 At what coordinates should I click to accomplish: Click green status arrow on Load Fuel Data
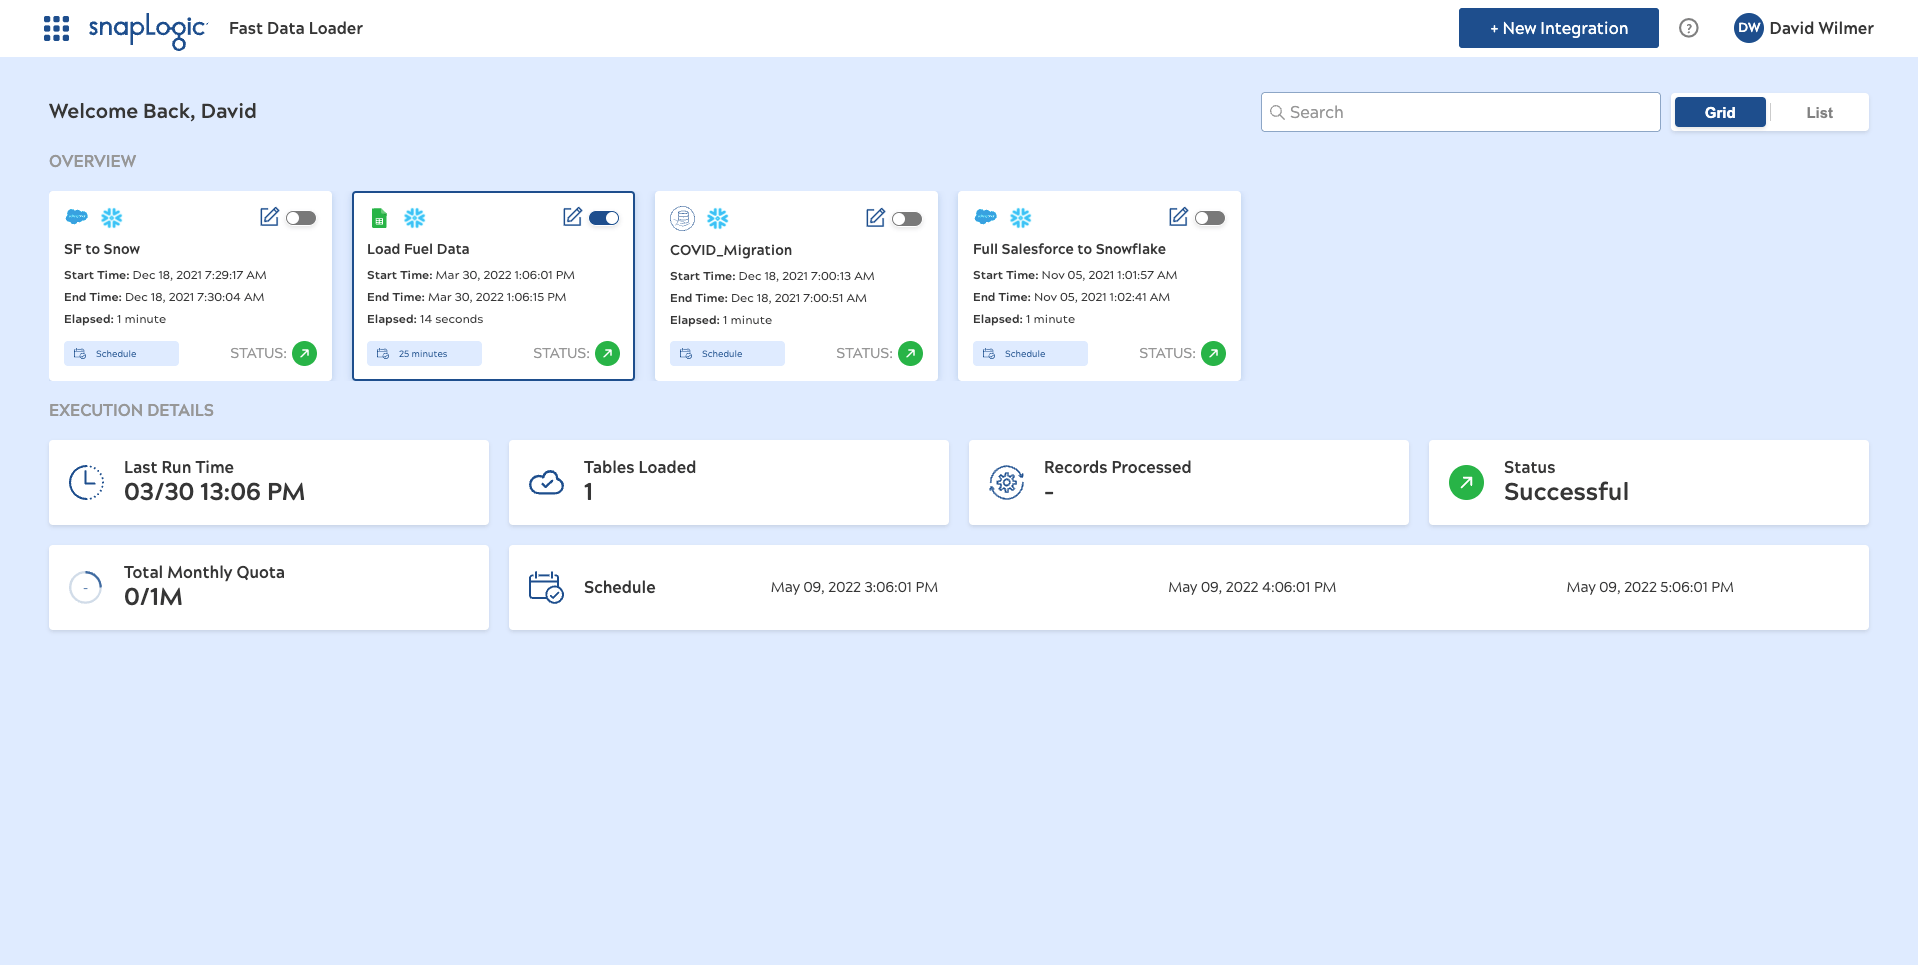(607, 353)
